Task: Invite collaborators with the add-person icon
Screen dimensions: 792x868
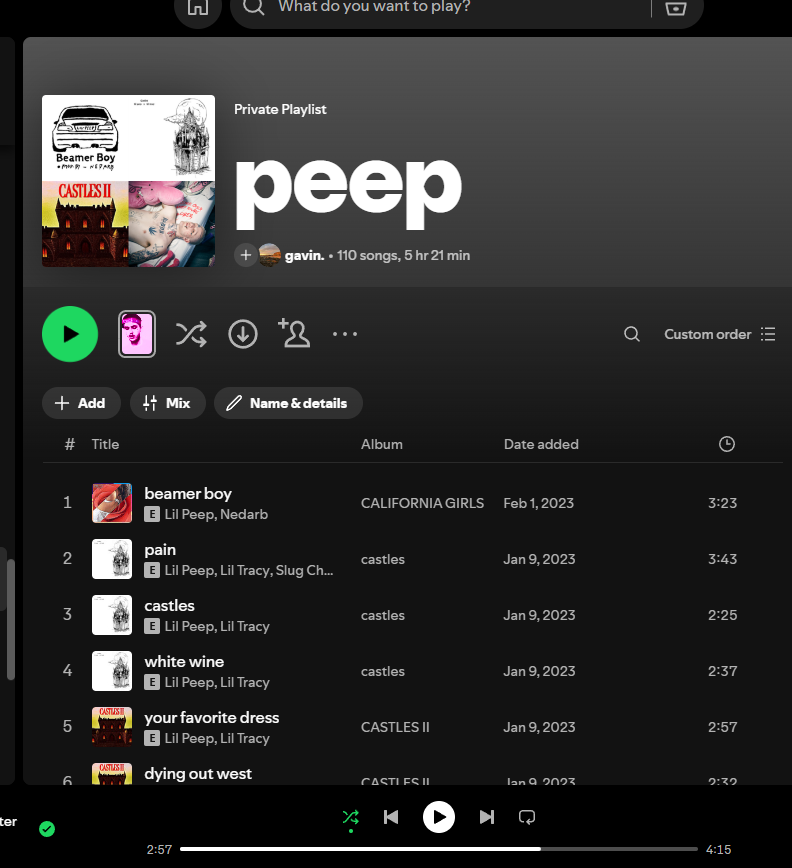Action: (294, 333)
